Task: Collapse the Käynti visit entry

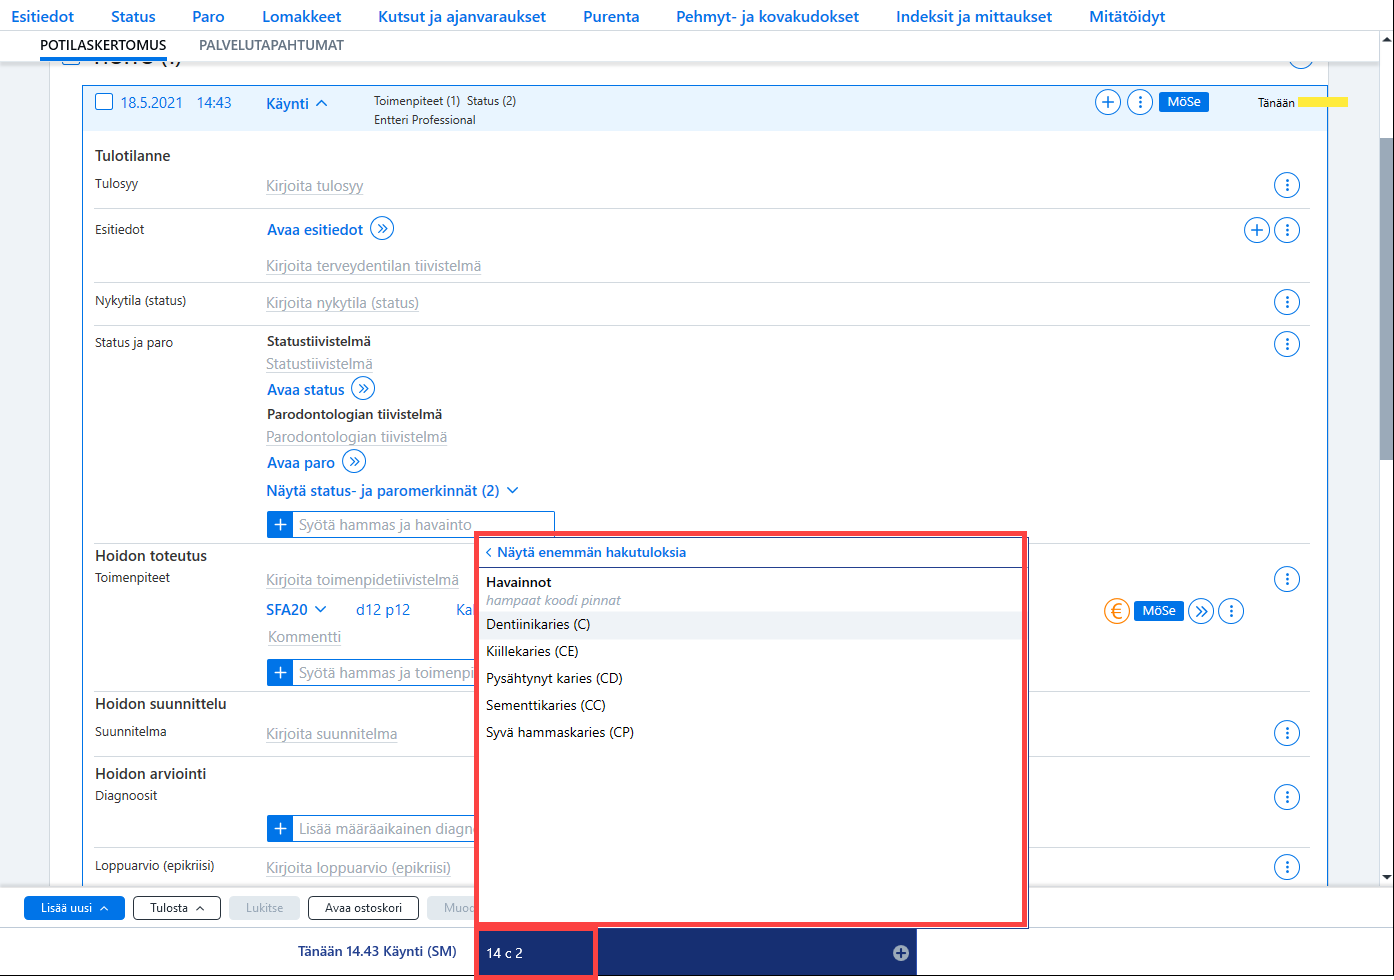Action: point(297,103)
